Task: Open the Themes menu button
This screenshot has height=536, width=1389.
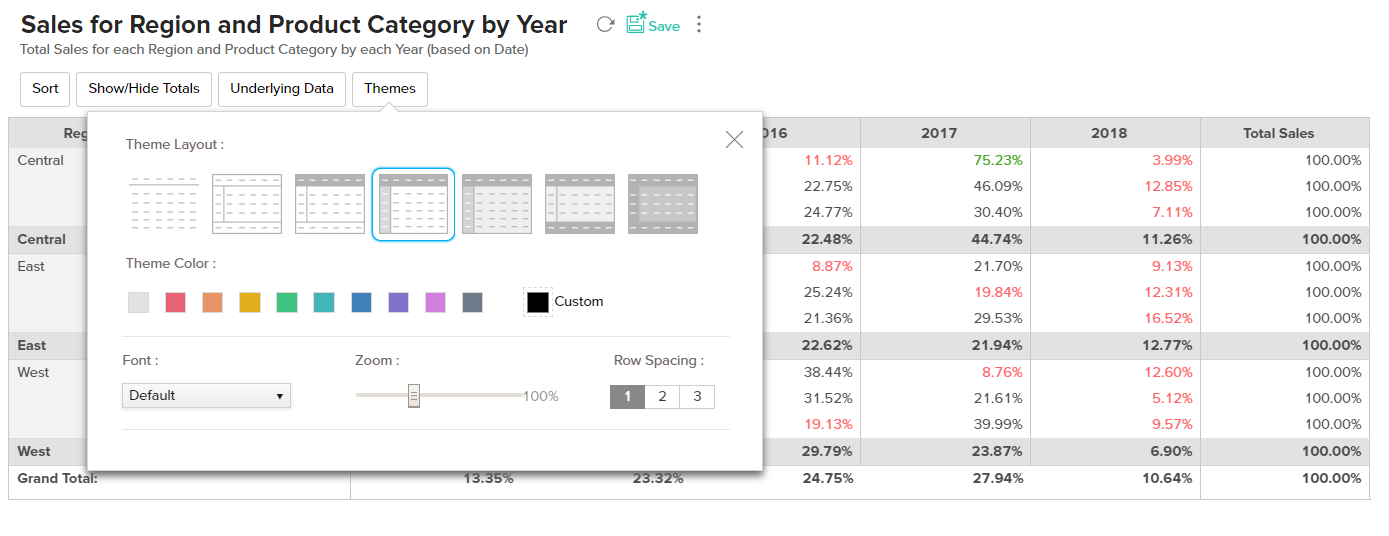Action: point(390,89)
